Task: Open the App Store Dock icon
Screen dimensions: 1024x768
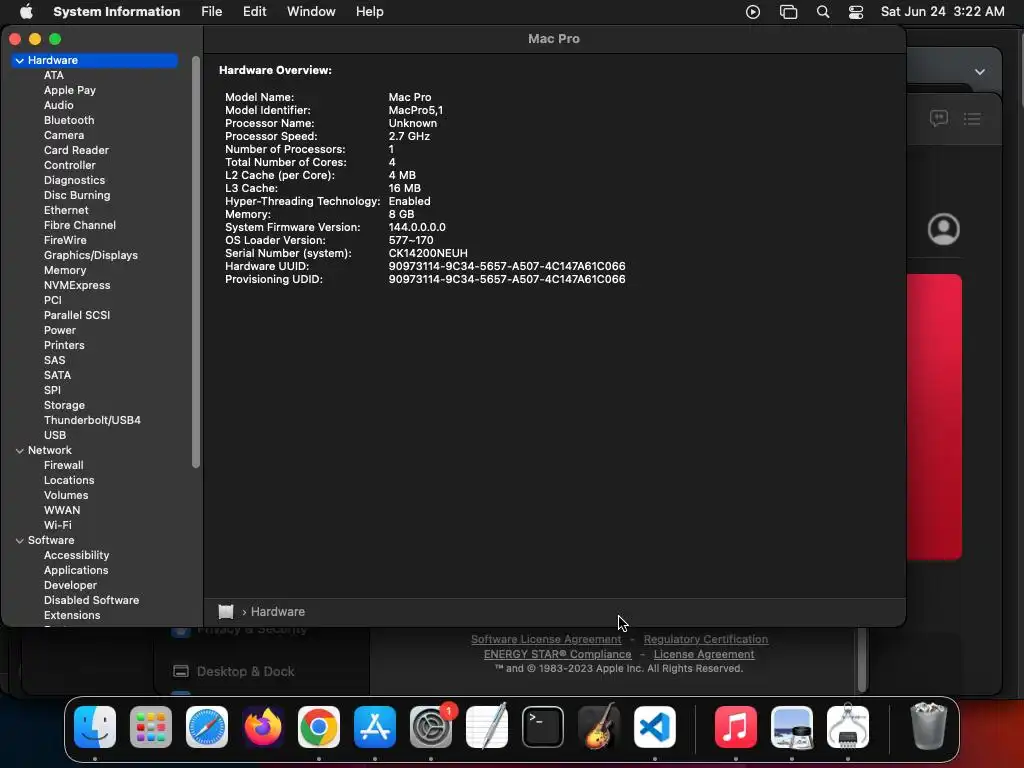Action: (375, 727)
